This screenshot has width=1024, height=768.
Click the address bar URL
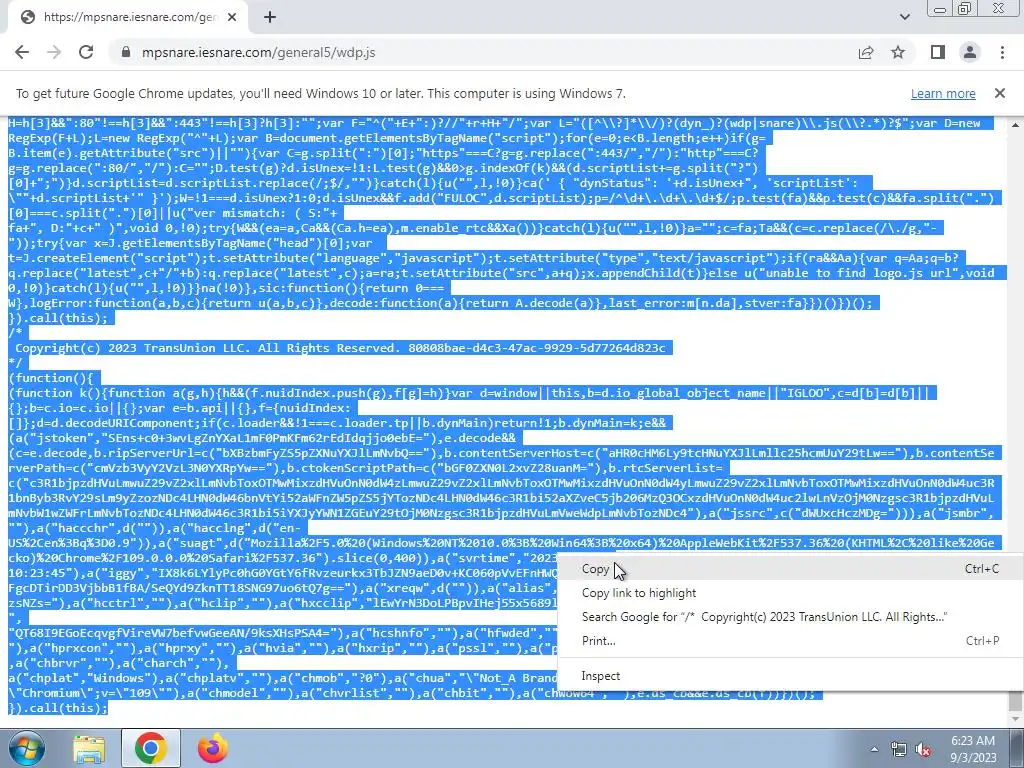click(259, 52)
